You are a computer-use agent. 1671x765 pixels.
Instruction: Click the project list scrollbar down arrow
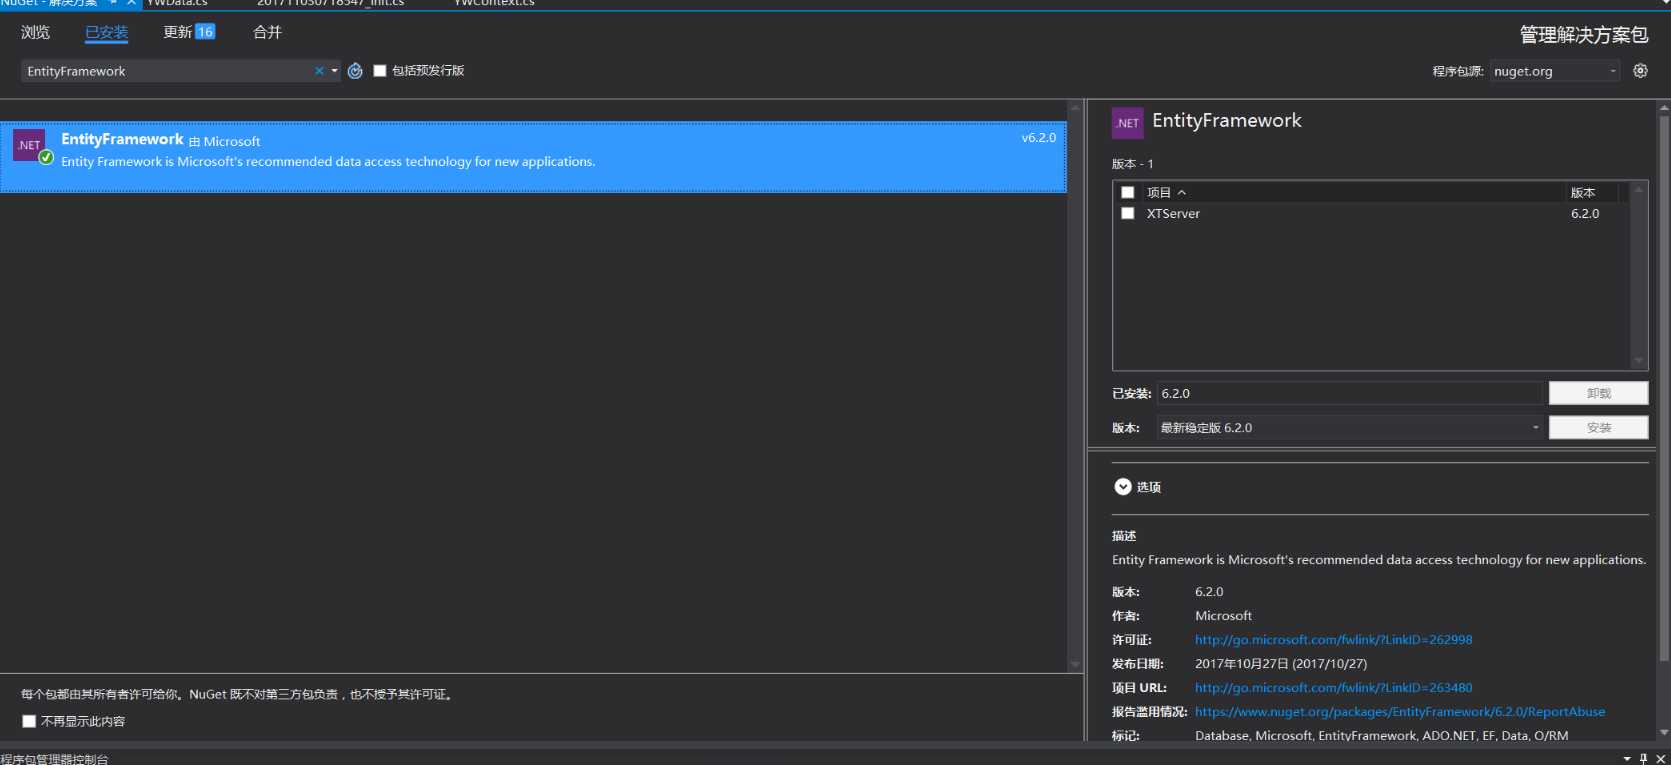[1638, 361]
